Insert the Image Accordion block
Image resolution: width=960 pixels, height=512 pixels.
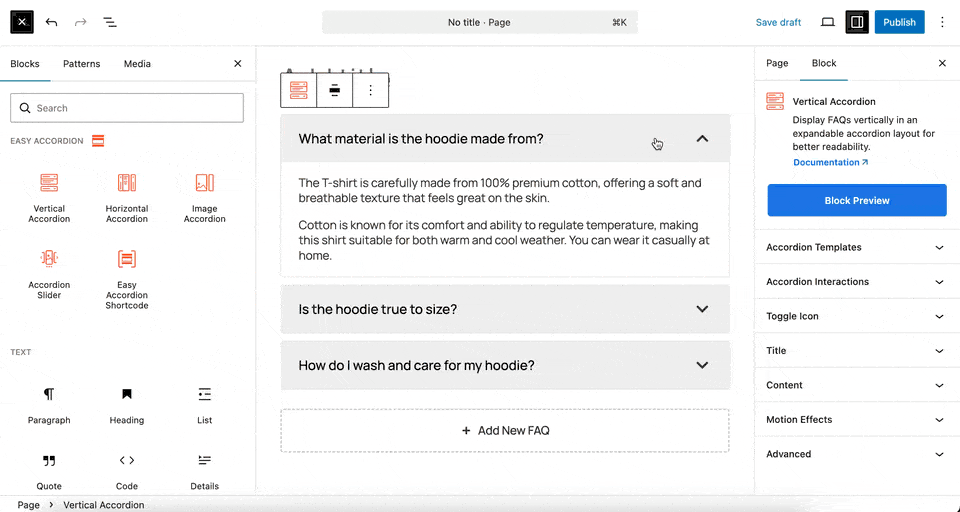point(204,197)
